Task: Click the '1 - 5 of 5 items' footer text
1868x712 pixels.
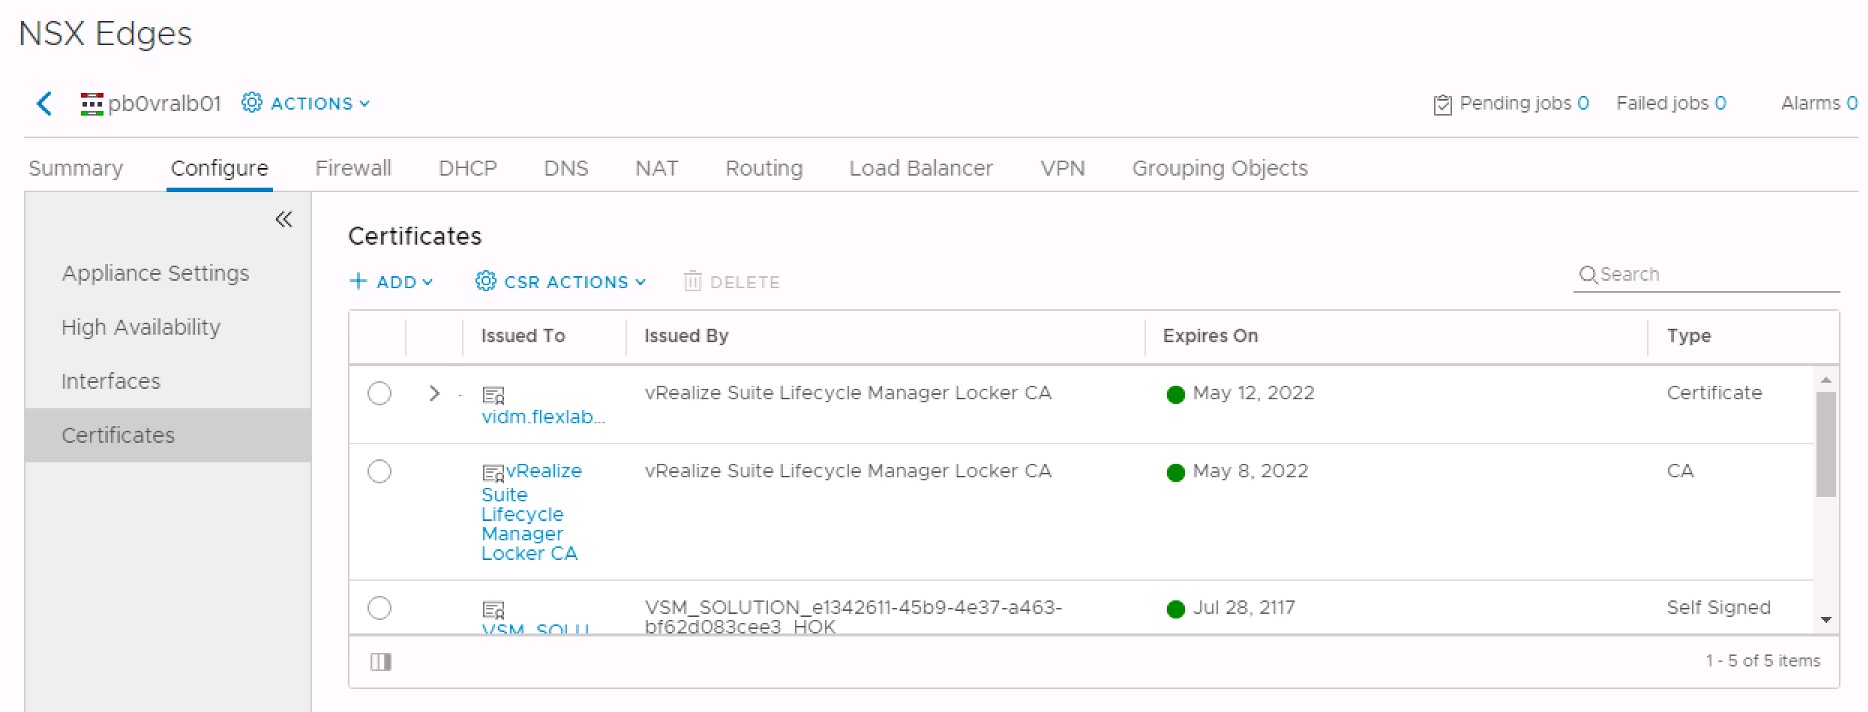Action: pos(1763,661)
